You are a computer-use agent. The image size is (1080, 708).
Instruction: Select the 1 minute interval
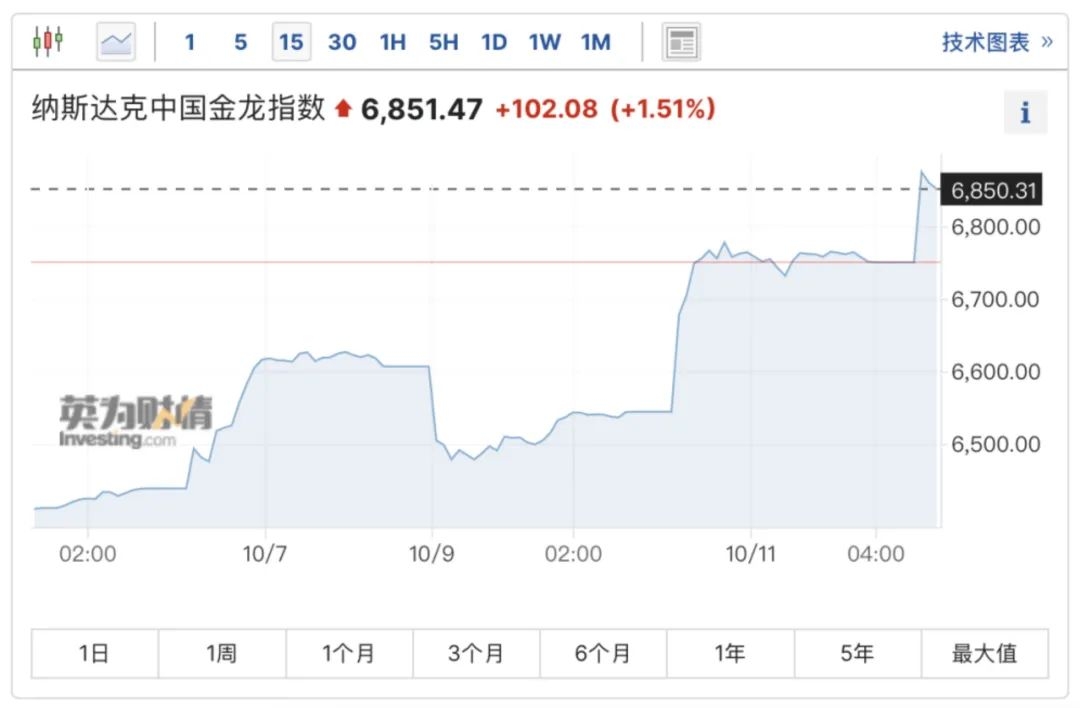tap(190, 42)
